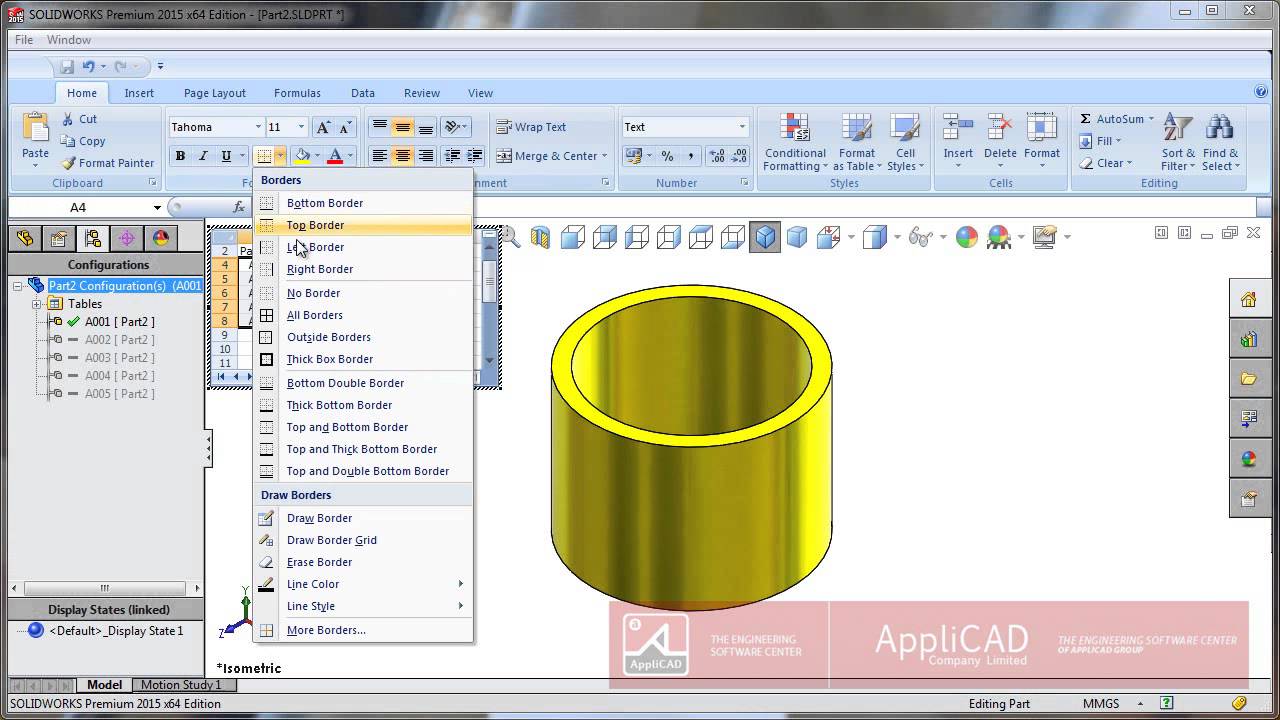Viewport: 1280px width, 720px height.
Task: Click More Borders... option
Action: [364, 630]
